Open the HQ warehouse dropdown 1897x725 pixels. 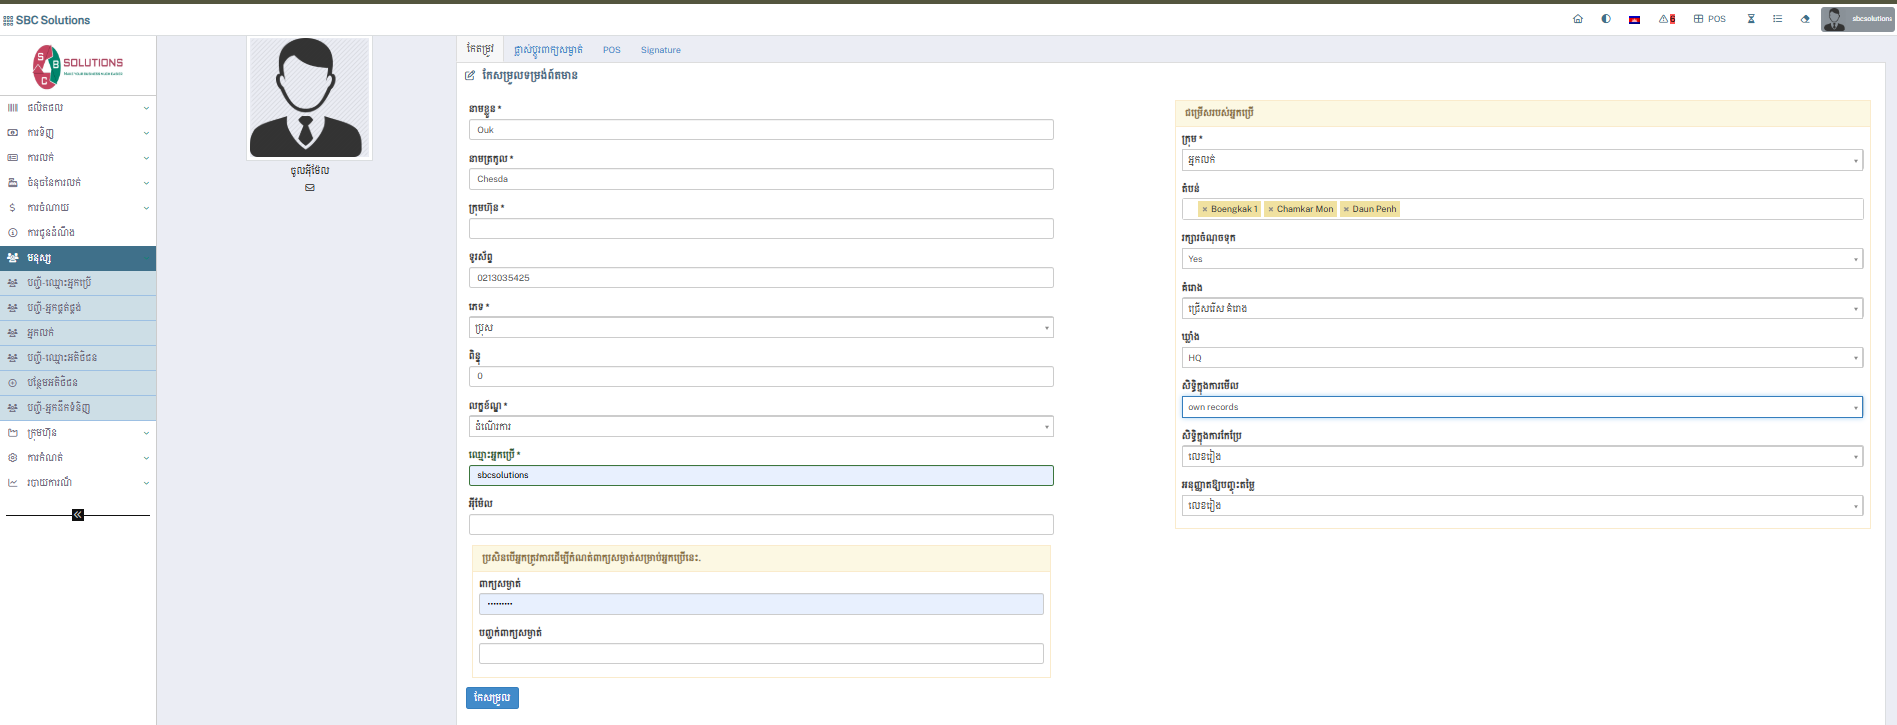(1521, 358)
